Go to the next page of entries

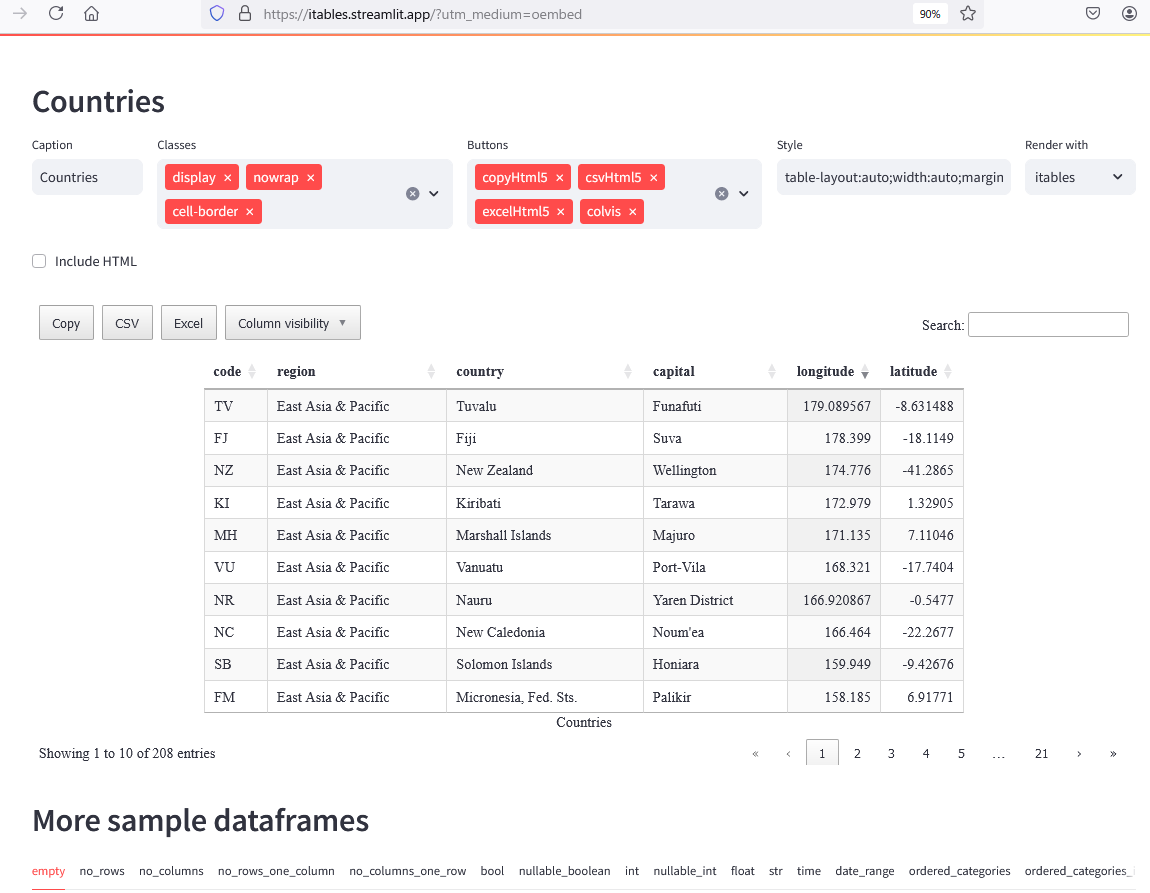click(1079, 753)
